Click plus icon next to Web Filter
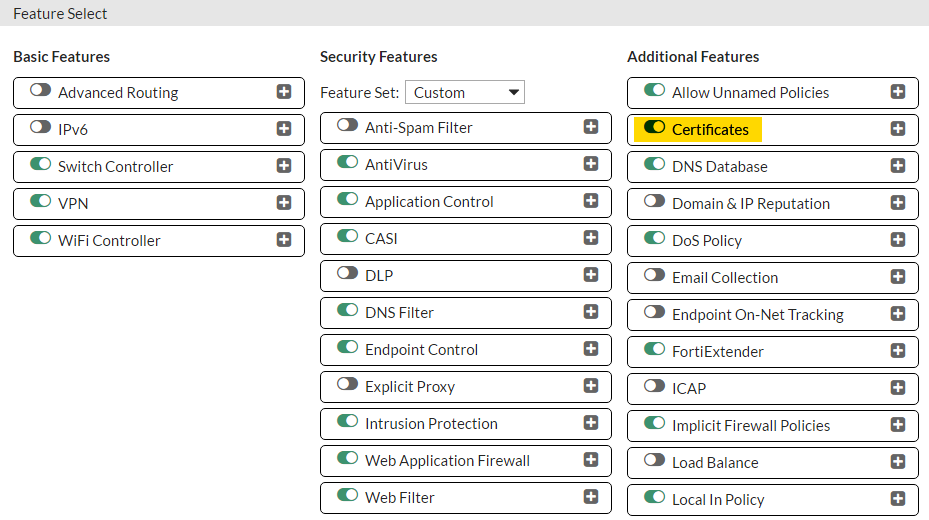The image size is (929, 520). pos(591,497)
